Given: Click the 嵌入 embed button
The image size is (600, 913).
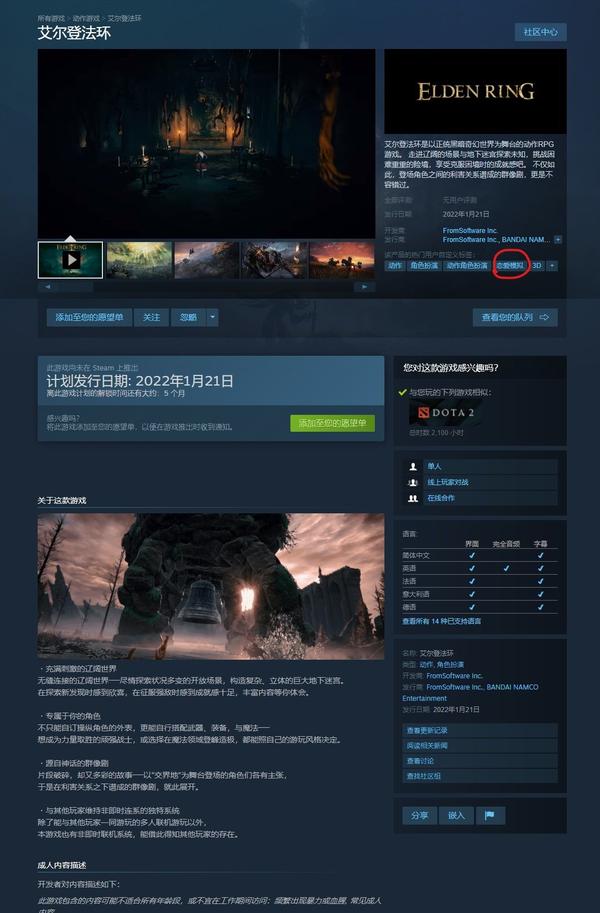Looking at the screenshot, I should pyautogui.click(x=456, y=815).
